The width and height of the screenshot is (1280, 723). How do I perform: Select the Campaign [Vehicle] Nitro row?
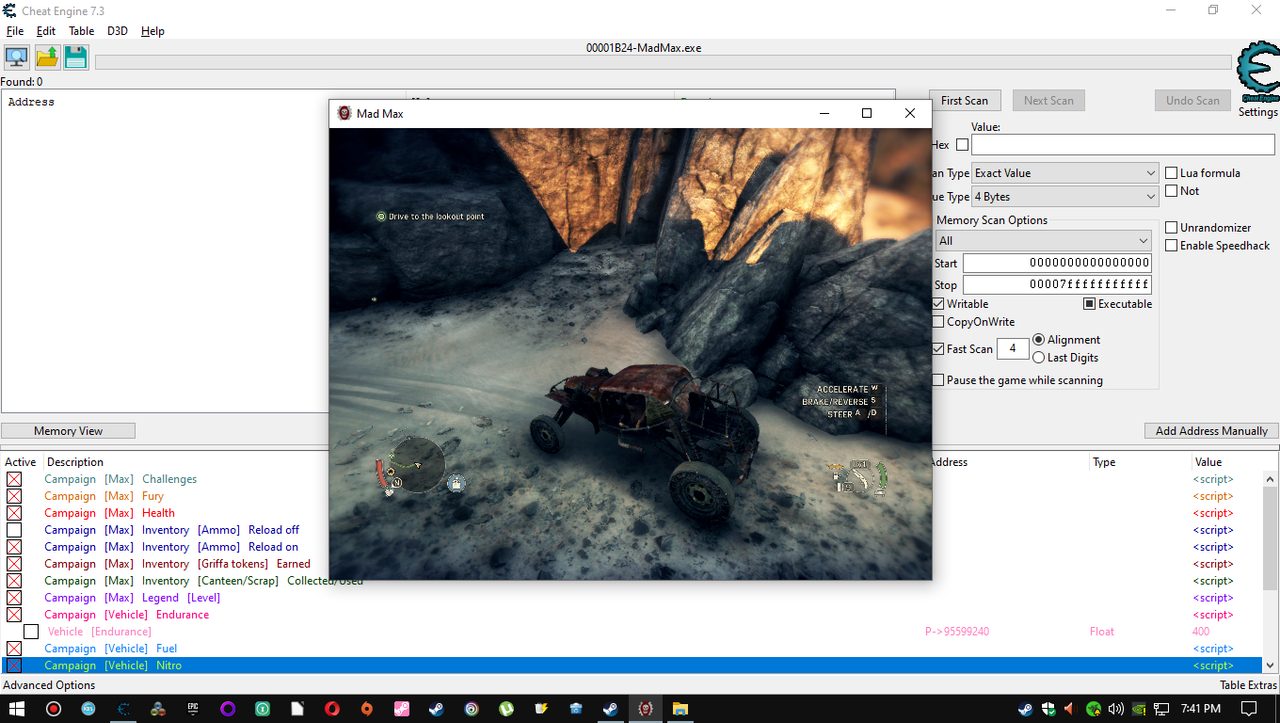click(631, 666)
